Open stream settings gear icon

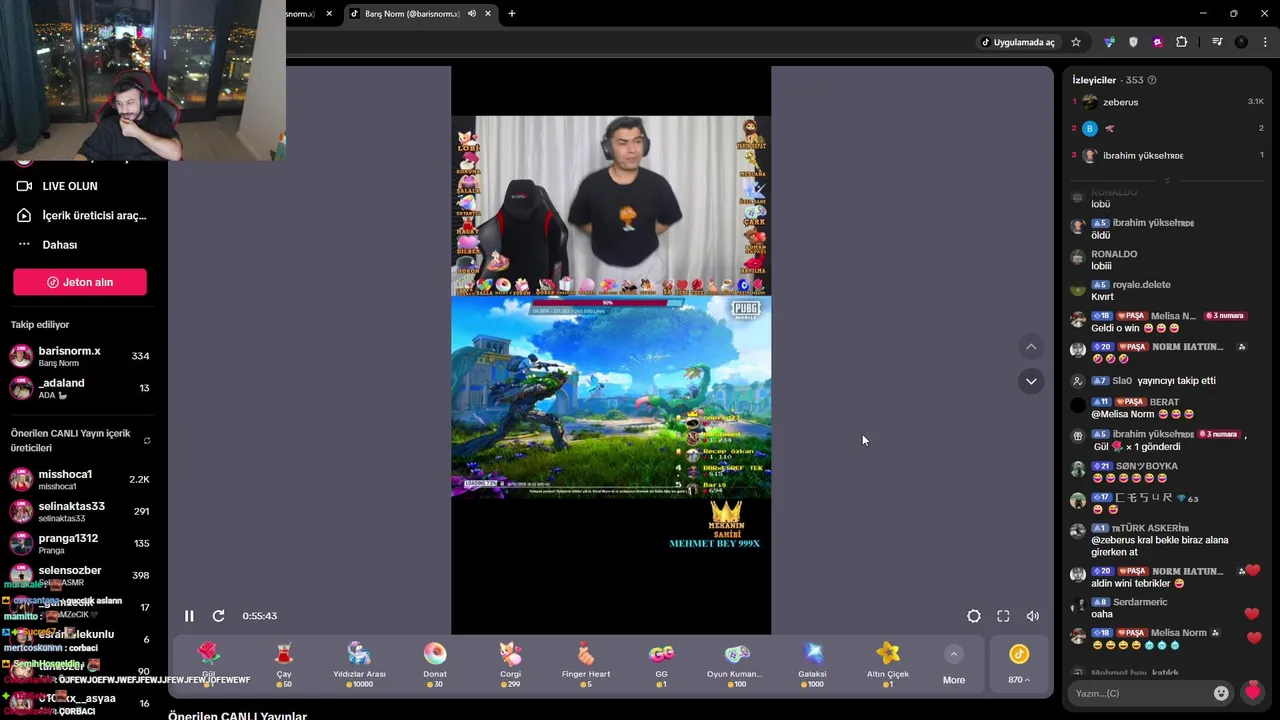point(973,616)
